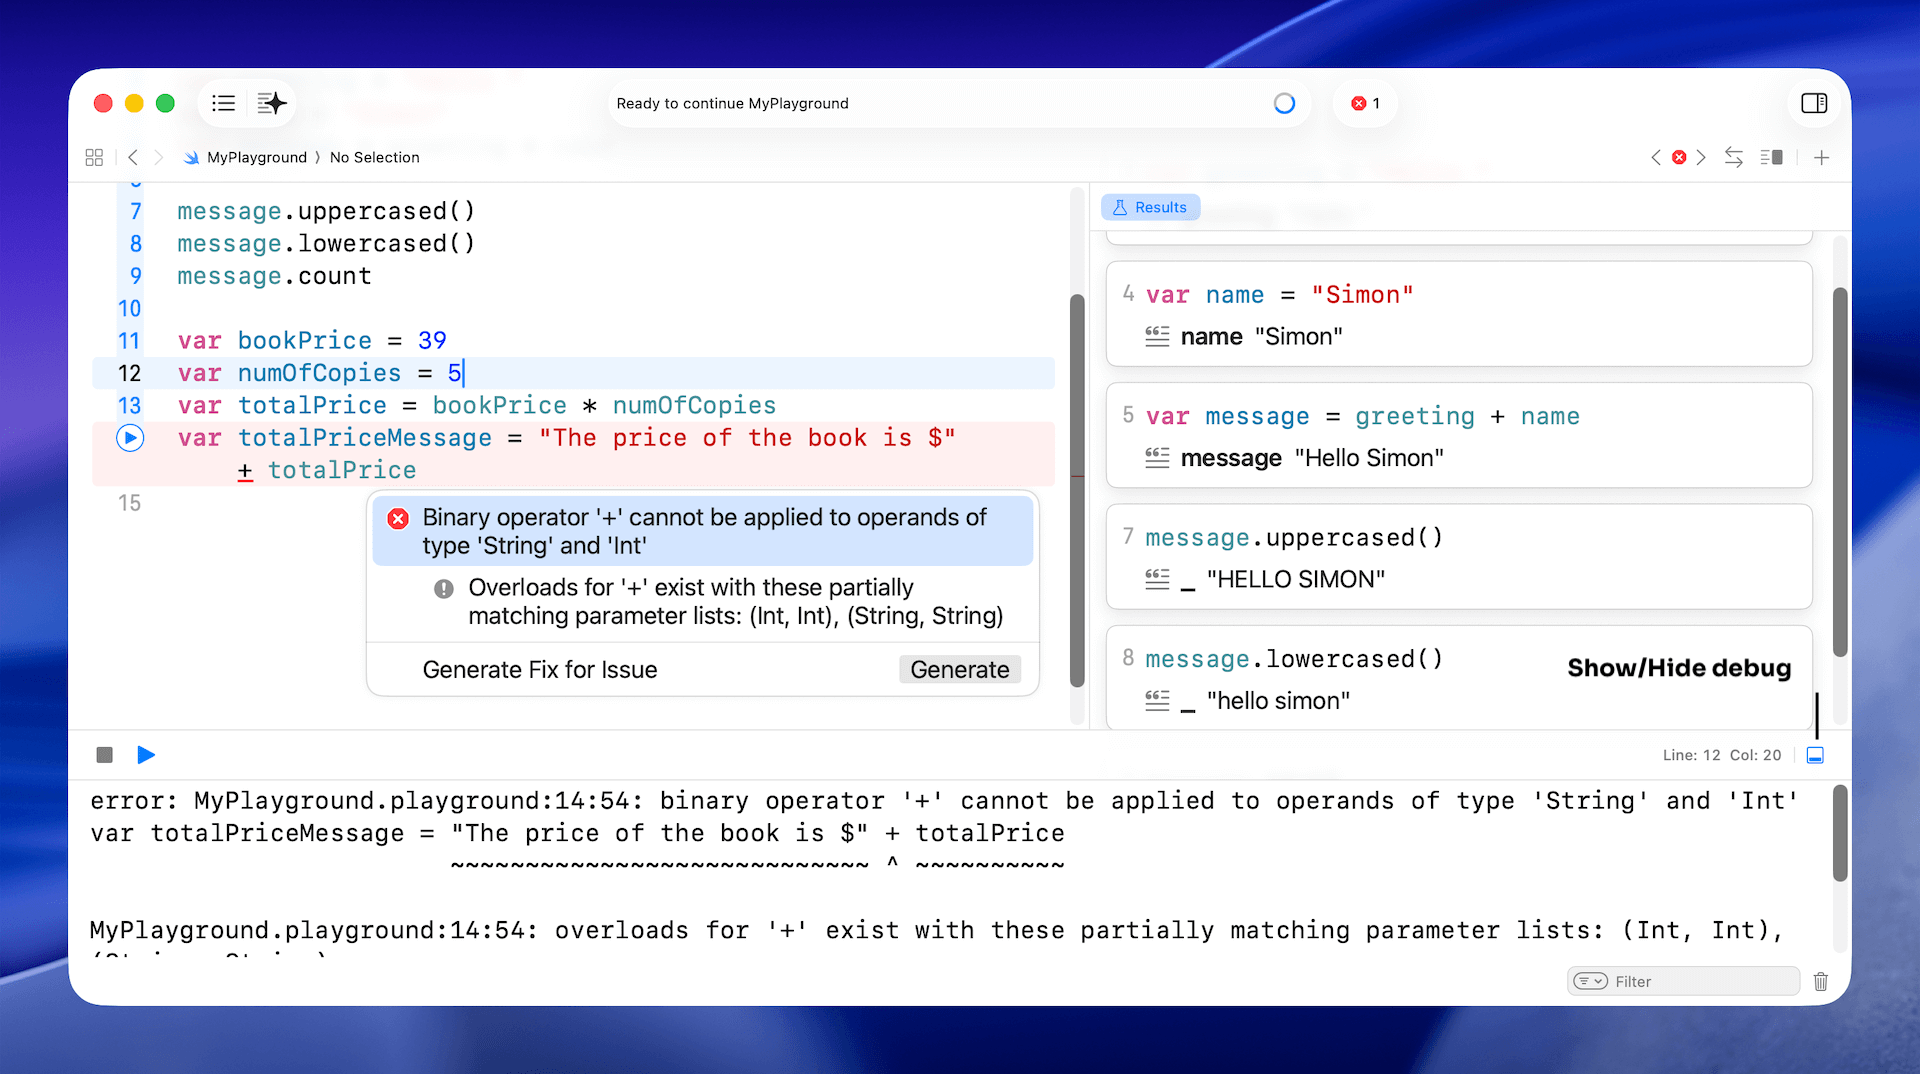The image size is (1920, 1074).
Task: Select the Results tab
Action: coord(1150,207)
